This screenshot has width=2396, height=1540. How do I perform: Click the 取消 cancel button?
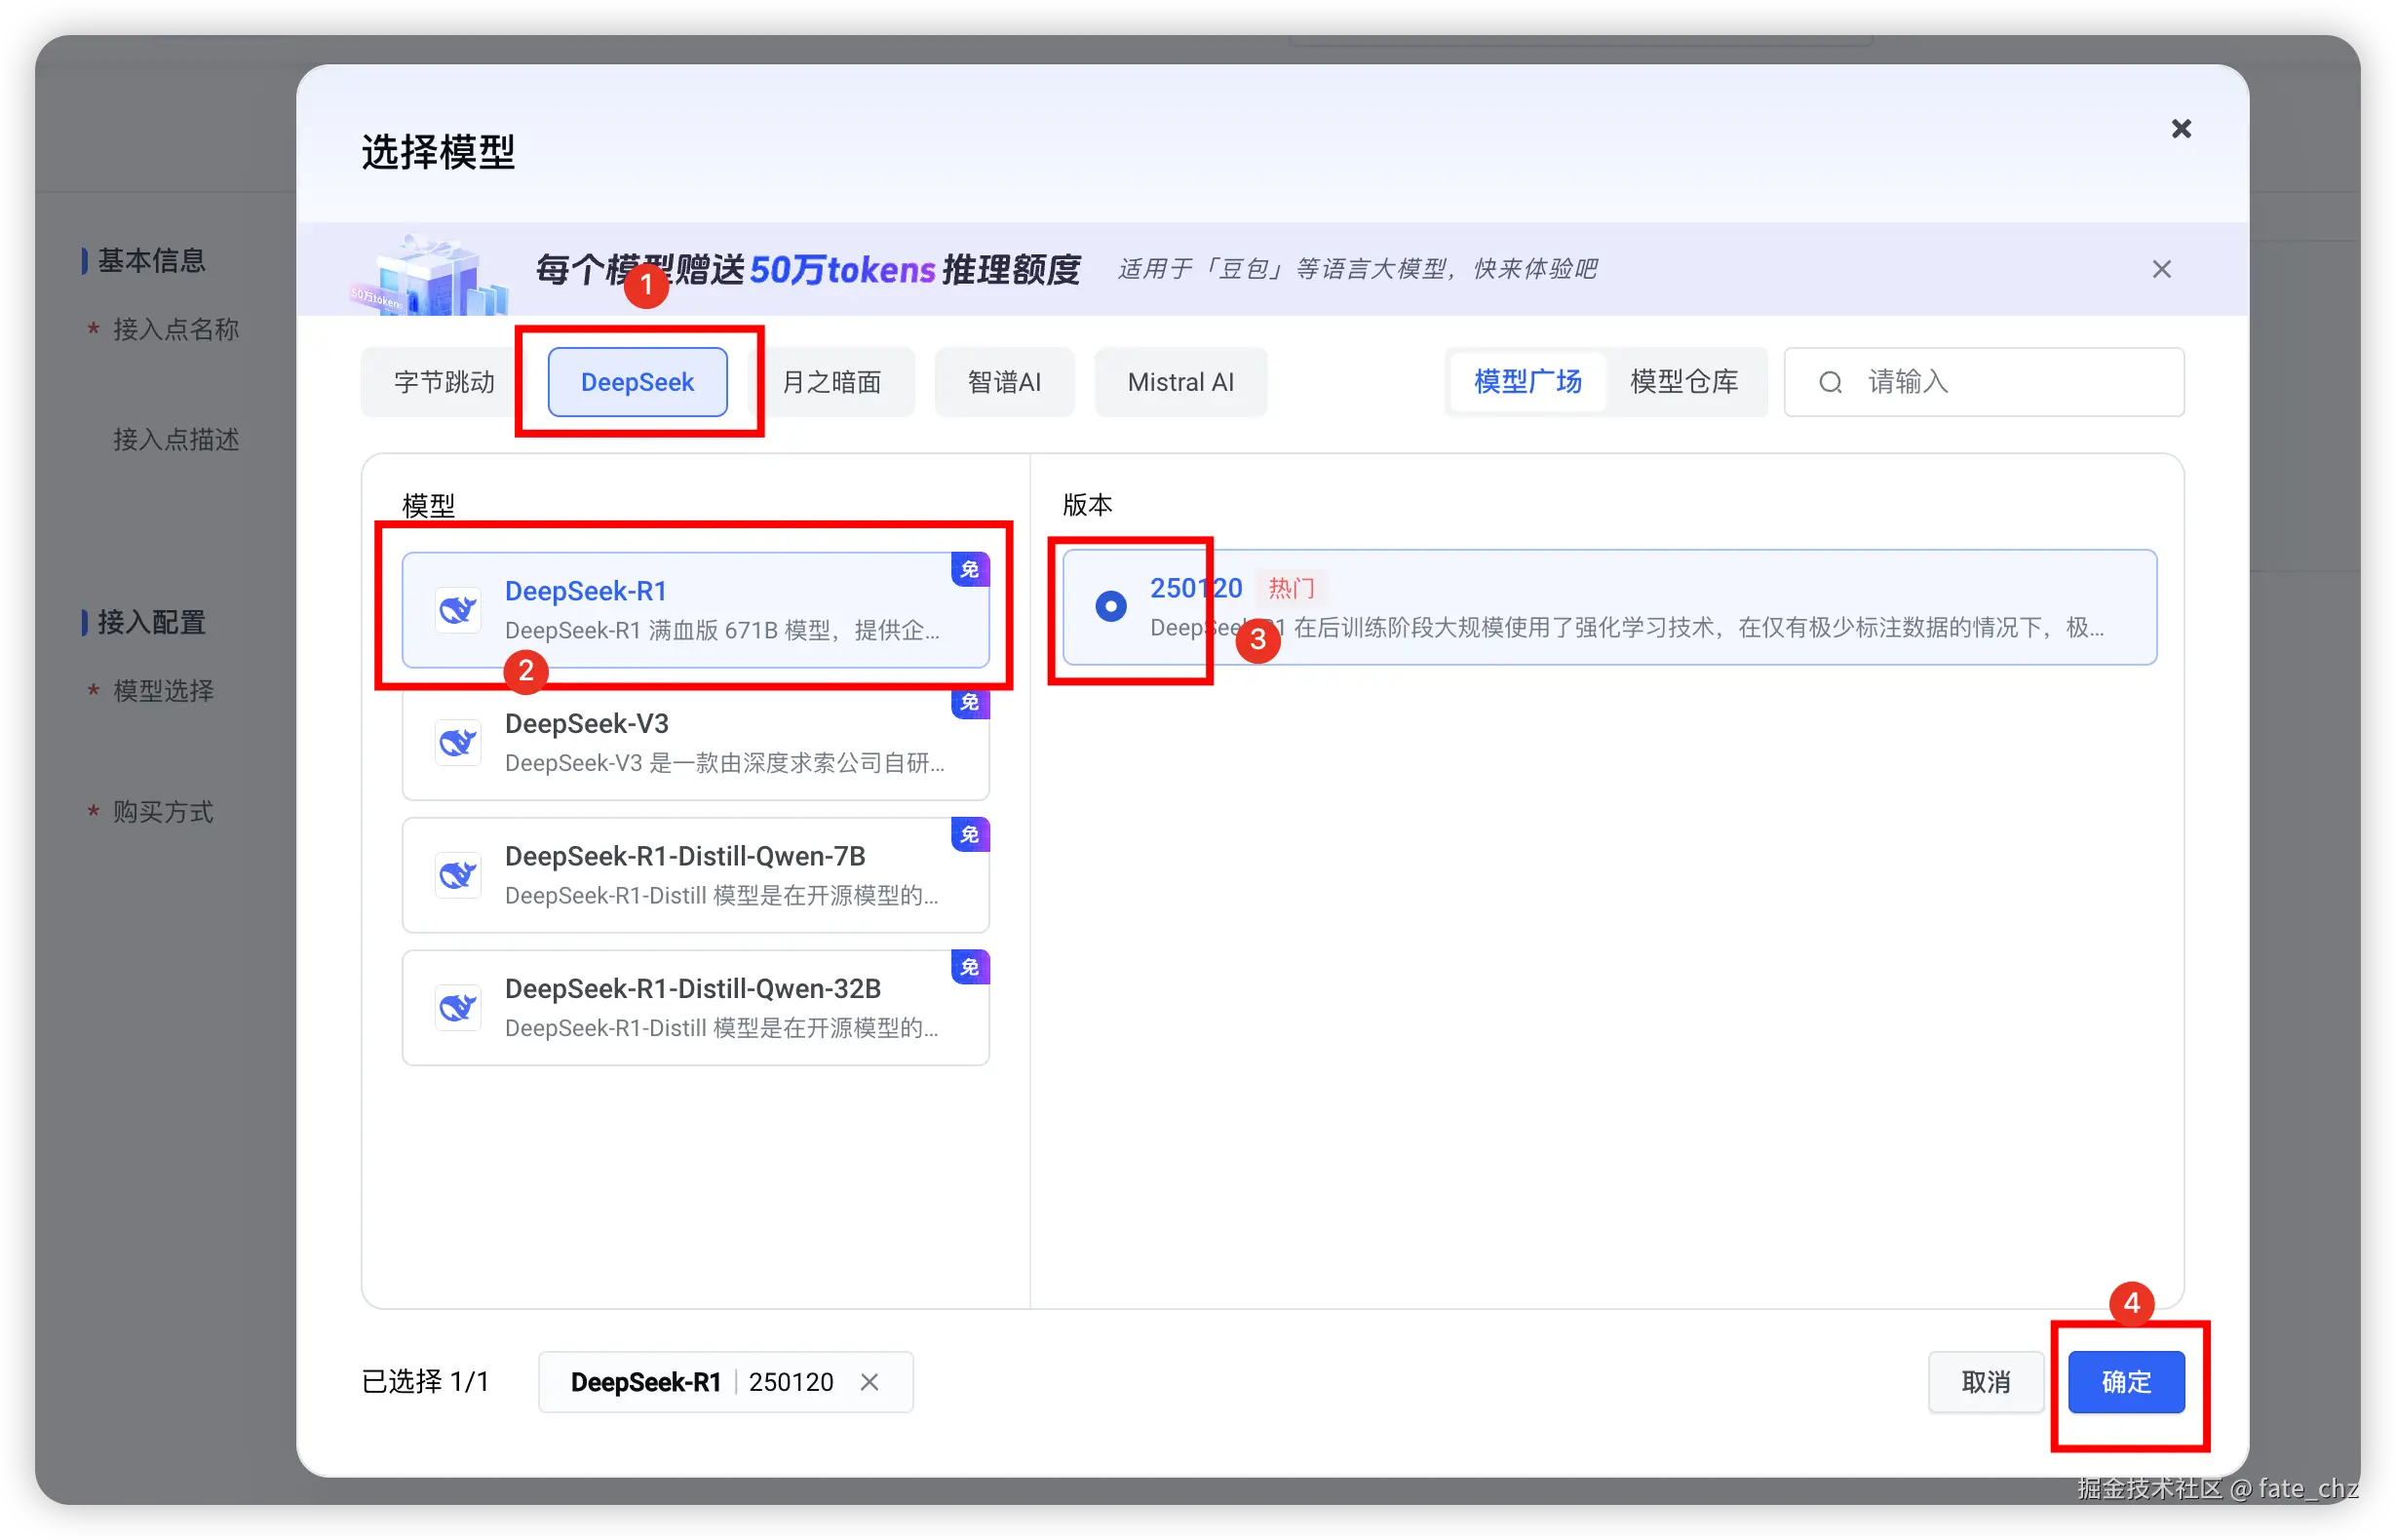tap(1985, 1382)
